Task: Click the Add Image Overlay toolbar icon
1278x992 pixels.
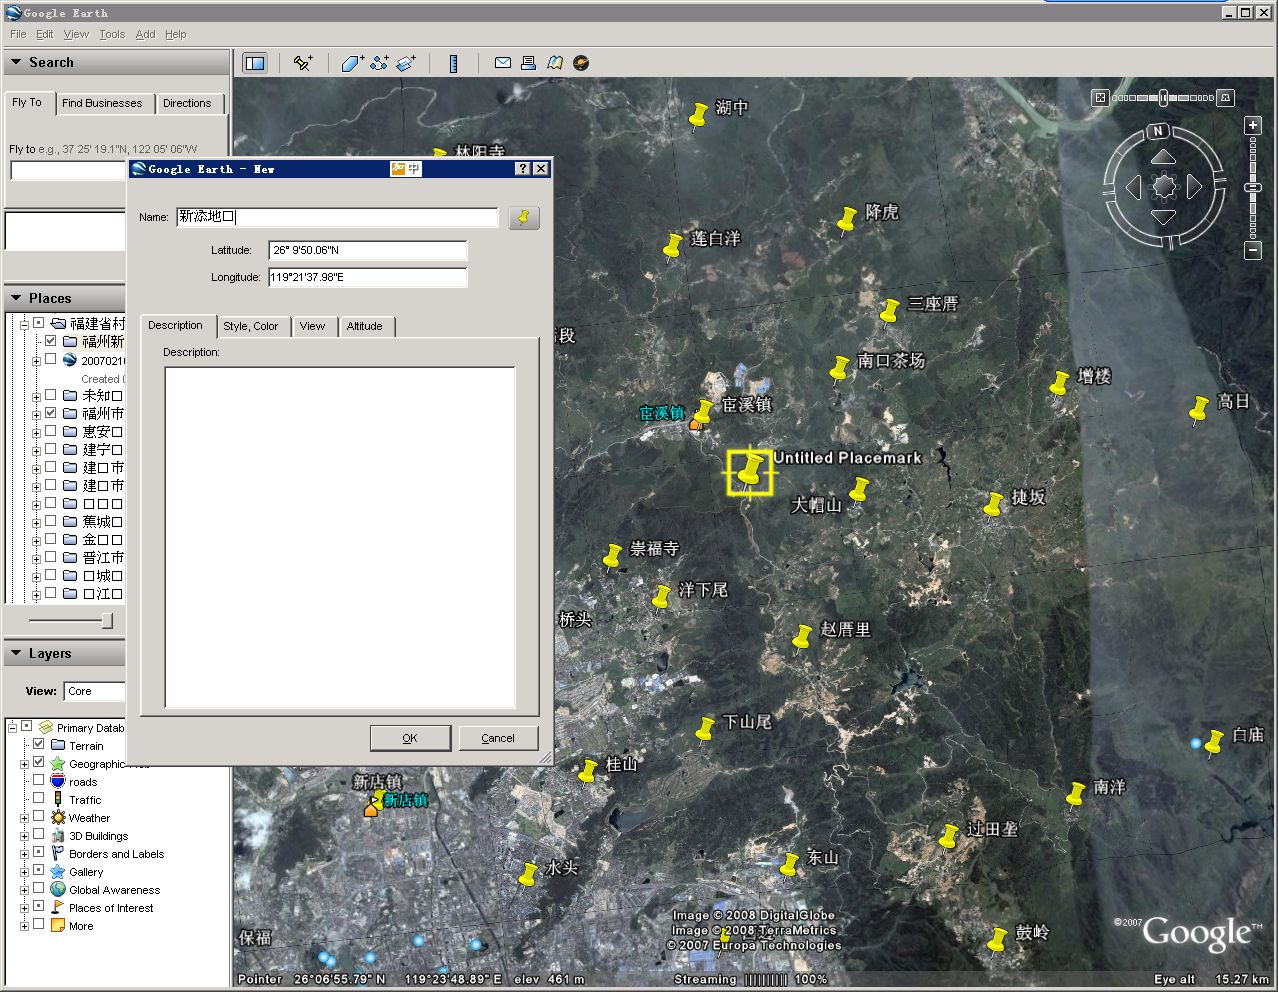Action: click(406, 63)
